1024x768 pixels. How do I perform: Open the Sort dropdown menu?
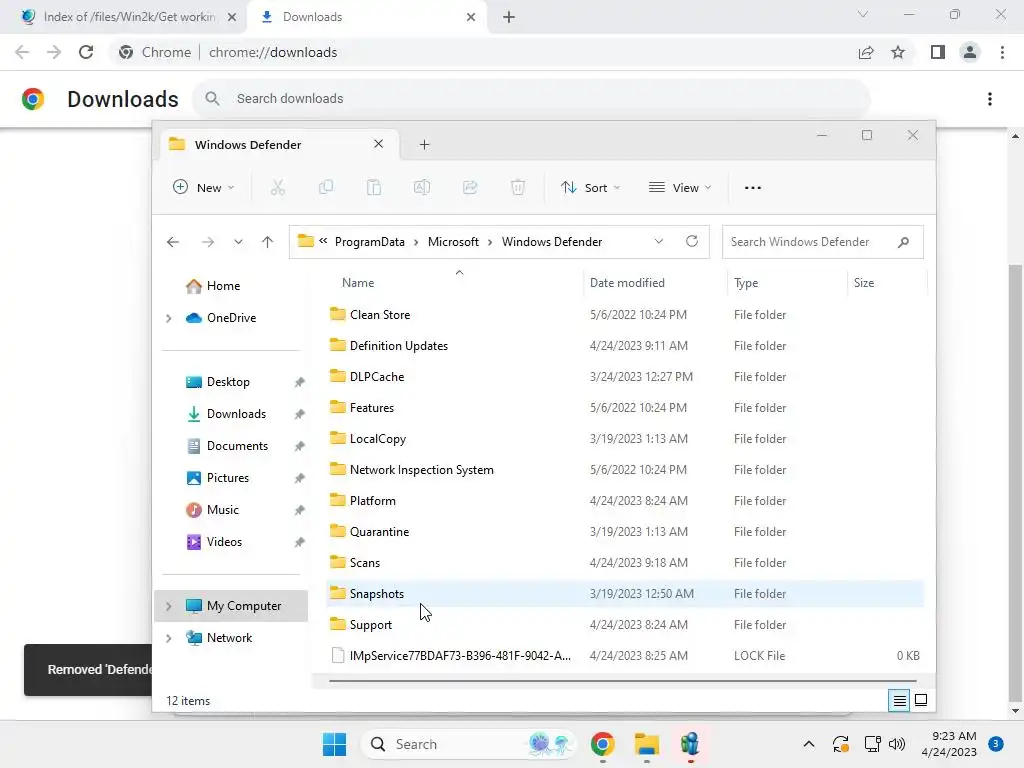coord(590,187)
